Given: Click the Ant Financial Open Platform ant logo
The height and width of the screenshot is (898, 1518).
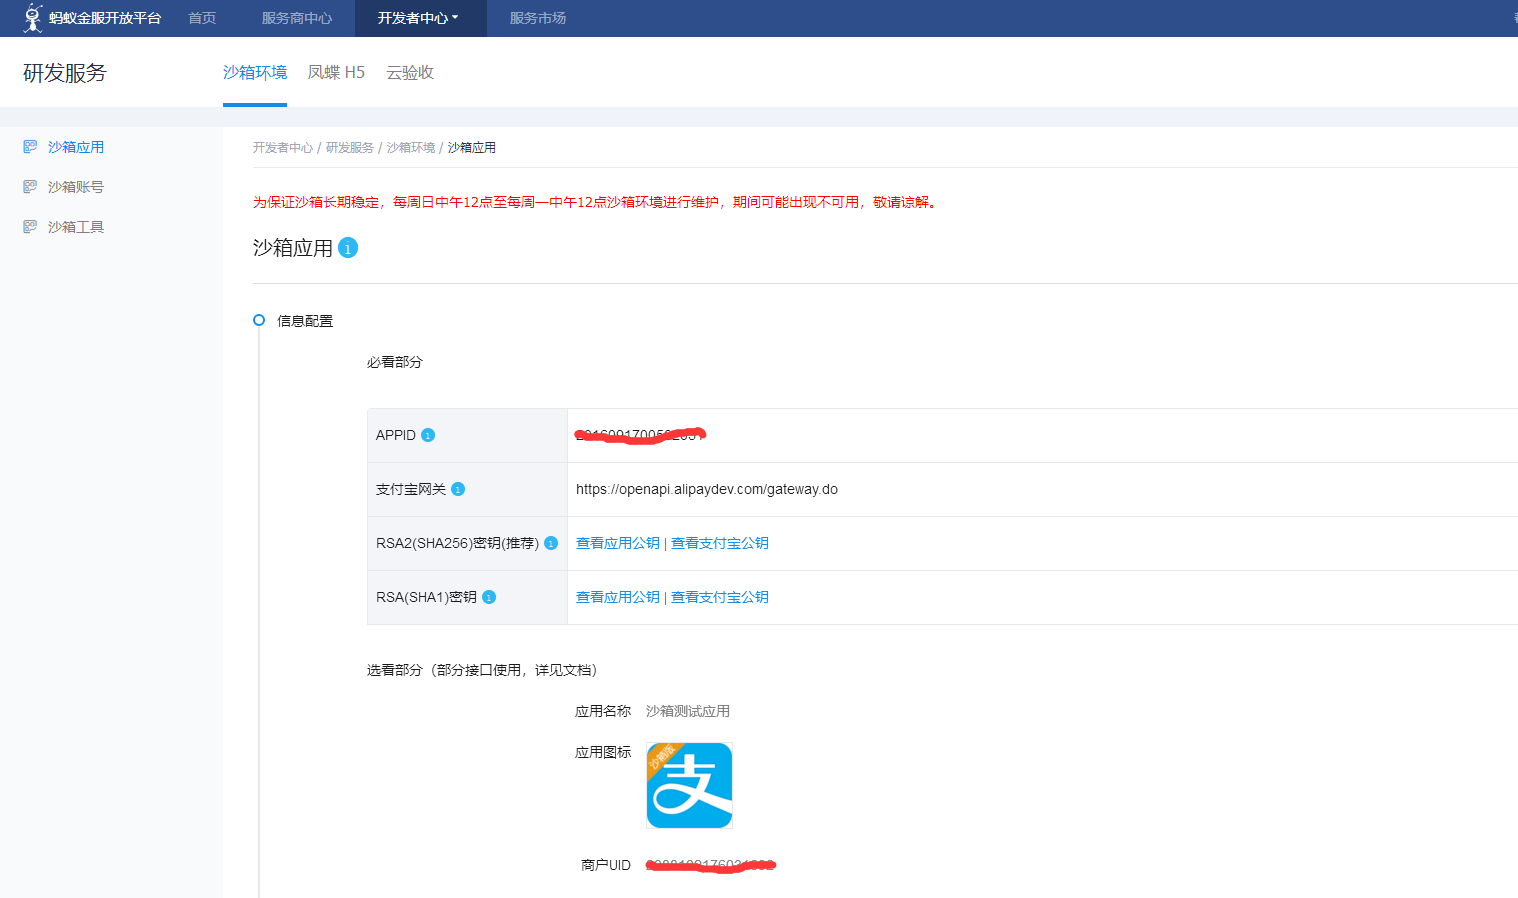Looking at the screenshot, I should click(x=33, y=18).
